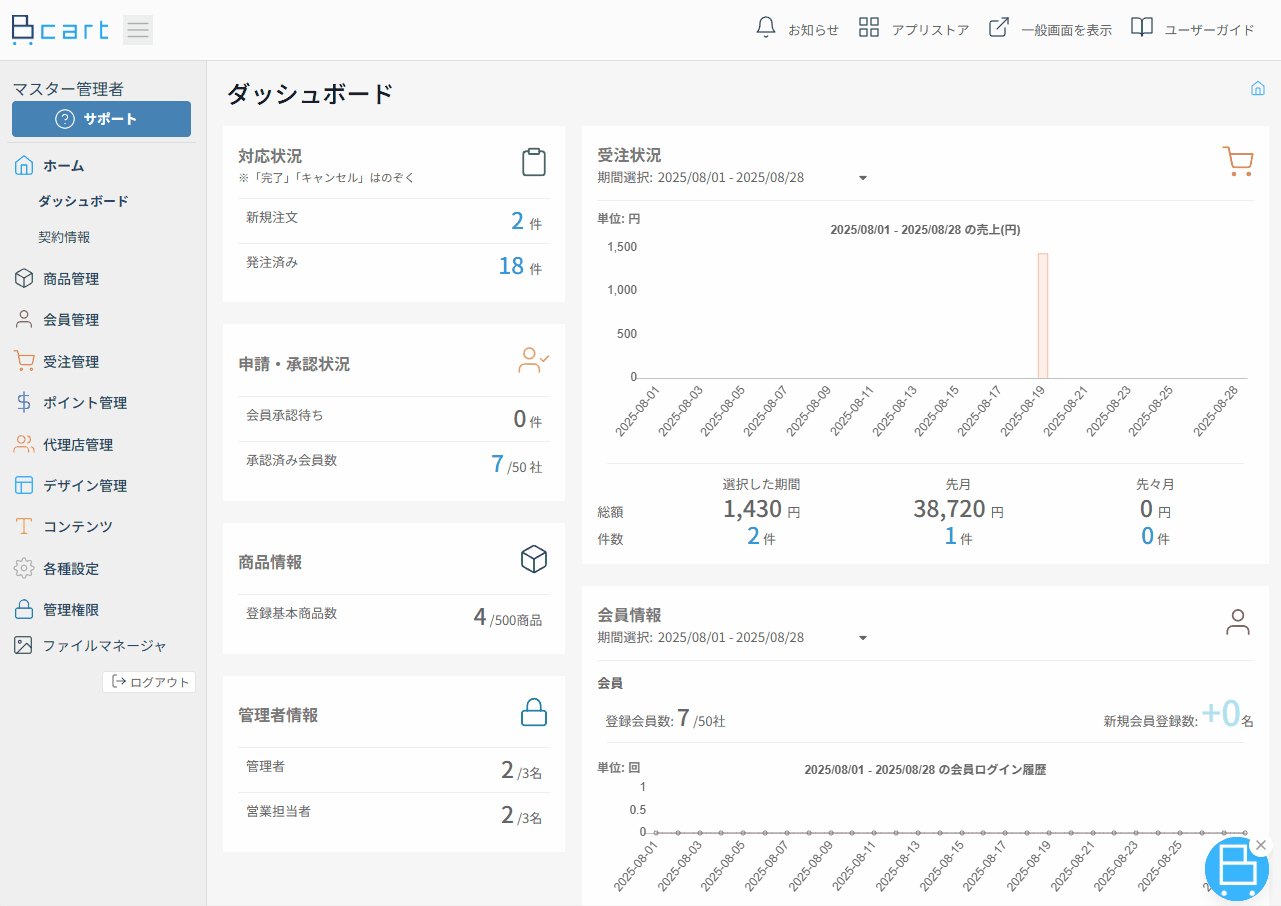Click the box icon in 商品情報 card

(x=534, y=559)
